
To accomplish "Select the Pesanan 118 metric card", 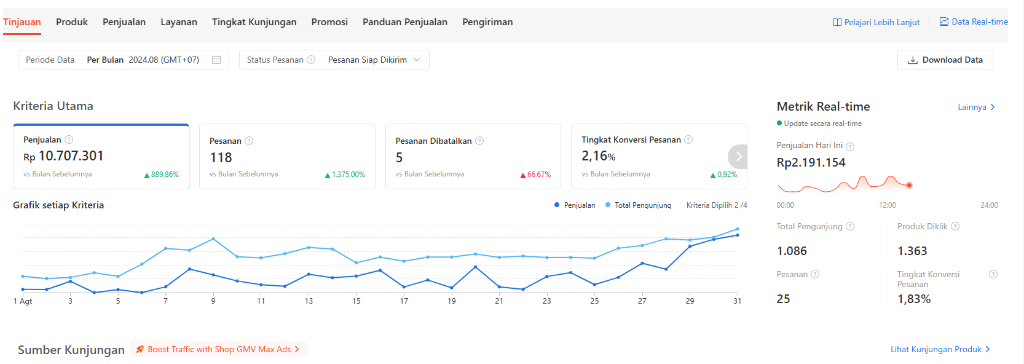I will coord(287,156).
